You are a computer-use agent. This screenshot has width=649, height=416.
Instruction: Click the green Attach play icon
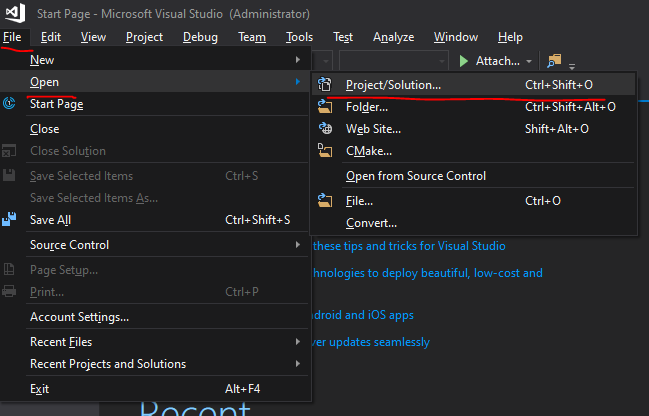(x=464, y=61)
